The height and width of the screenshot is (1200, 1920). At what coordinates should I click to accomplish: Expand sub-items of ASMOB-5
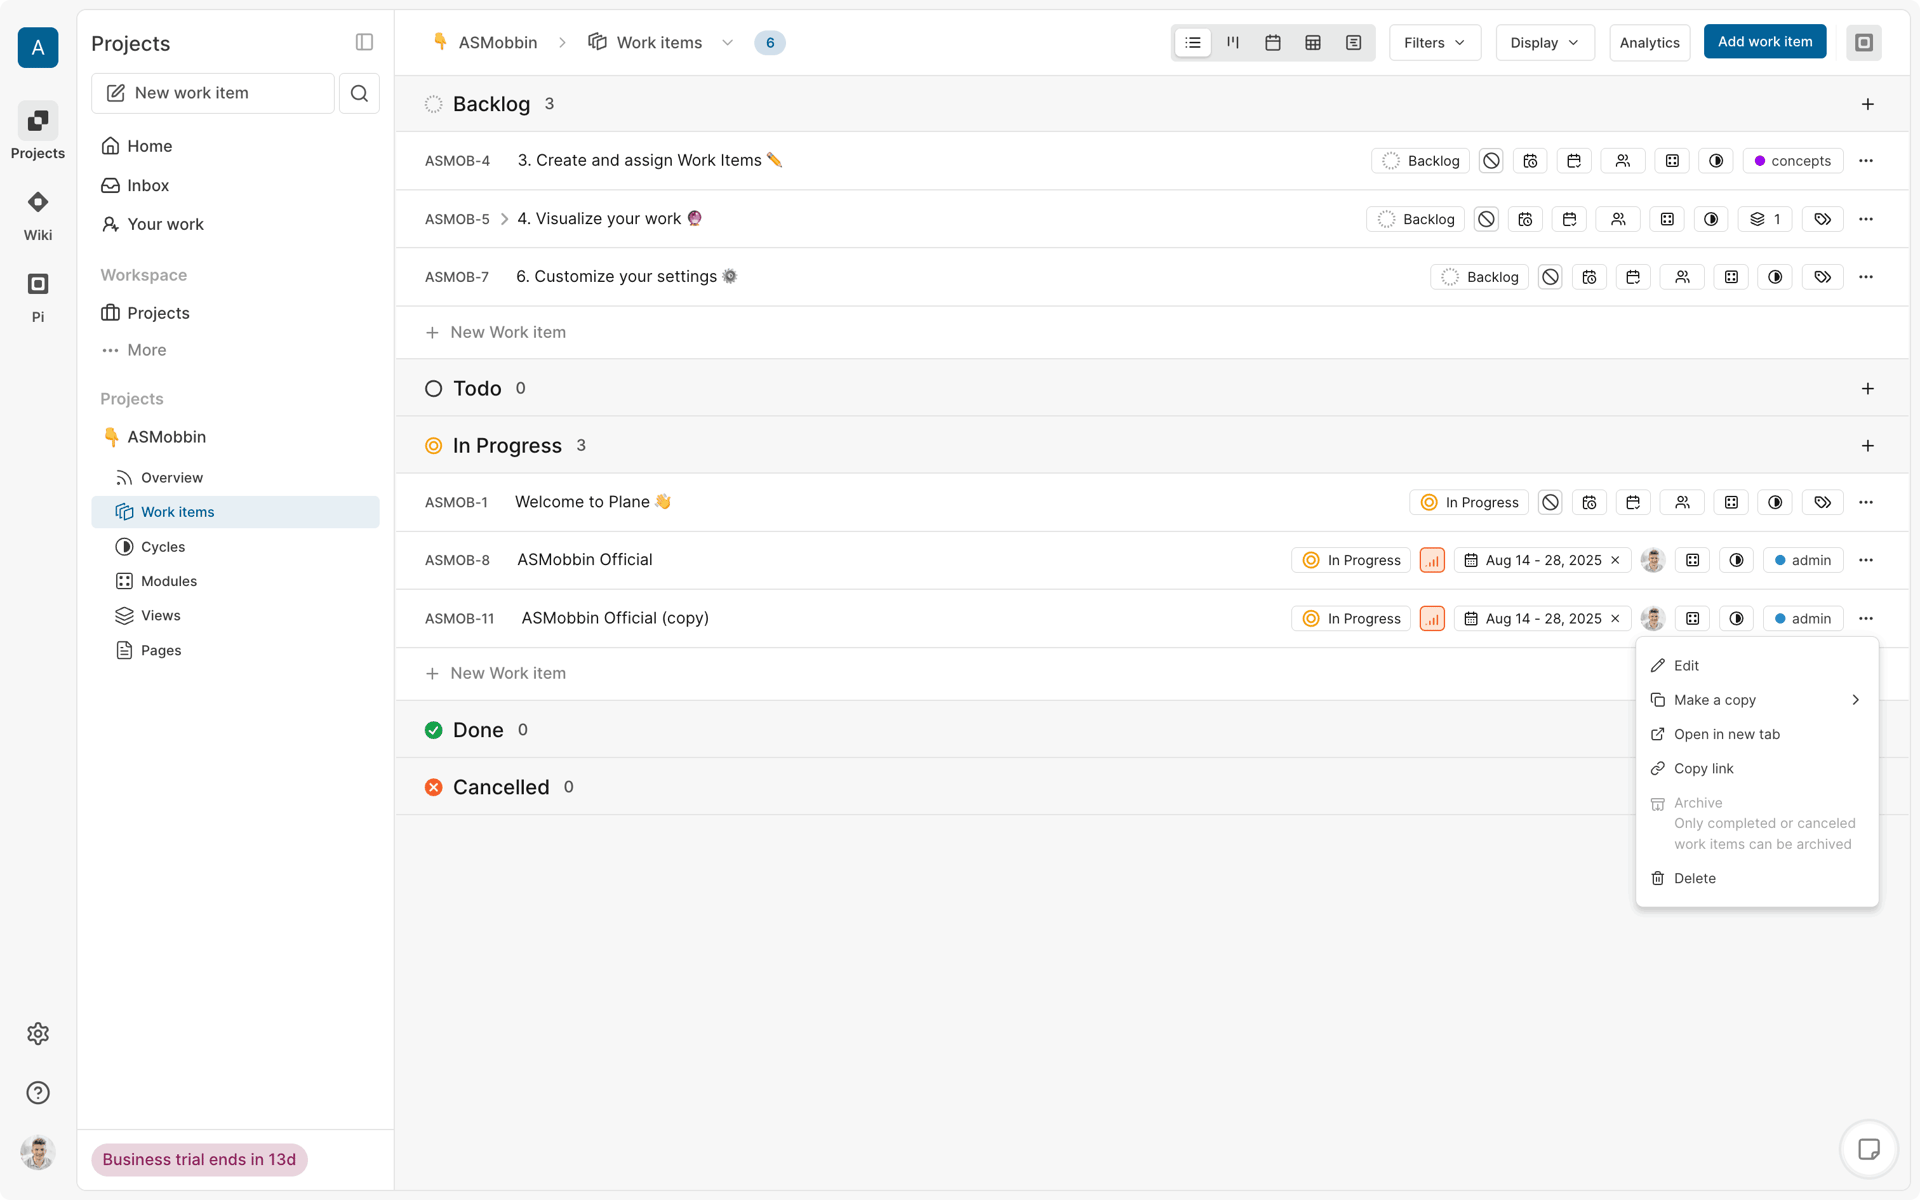coord(504,219)
